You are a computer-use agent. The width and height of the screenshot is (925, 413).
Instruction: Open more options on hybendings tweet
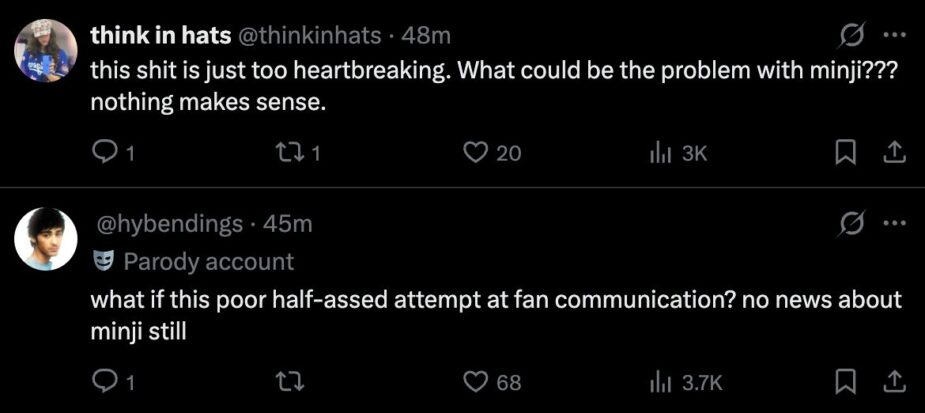894,224
